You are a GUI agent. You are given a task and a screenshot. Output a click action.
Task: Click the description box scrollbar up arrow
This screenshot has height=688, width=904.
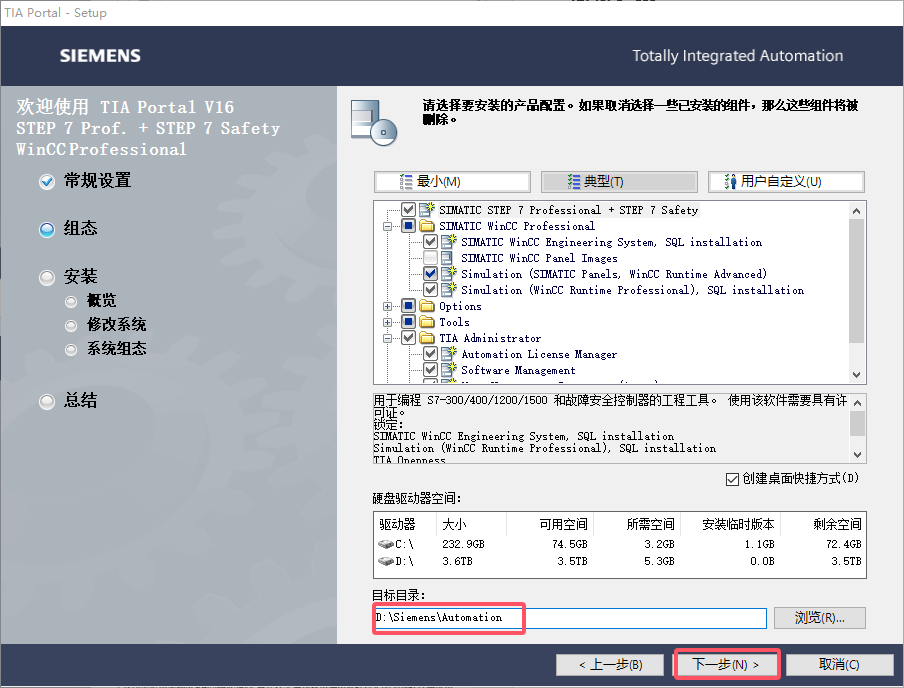click(858, 403)
